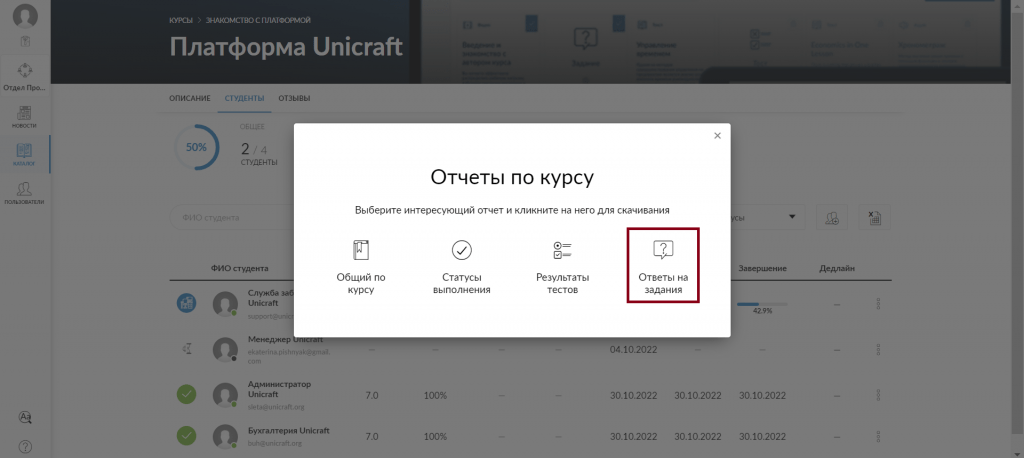This screenshot has height=458, width=1024.
Task: Open three-dot menu for Менеджер Unicraft row
Action: tap(878, 350)
